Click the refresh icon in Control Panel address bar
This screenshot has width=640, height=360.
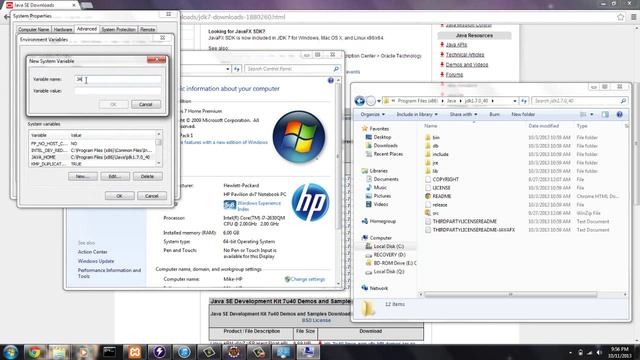point(237,69)
